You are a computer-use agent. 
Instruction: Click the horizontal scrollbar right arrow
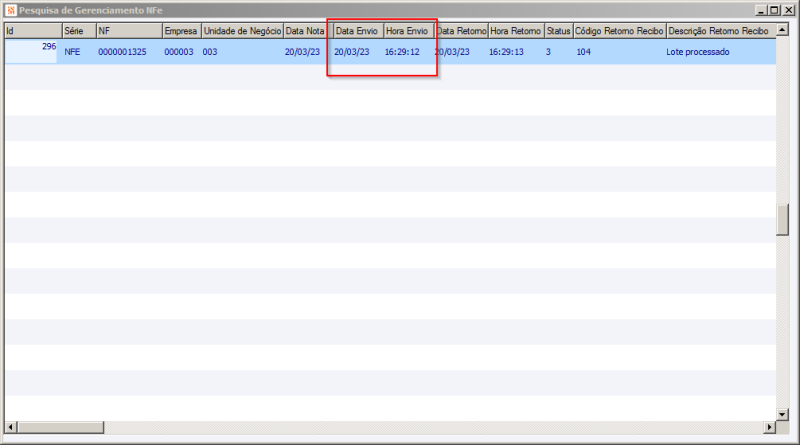click(770, 427)
